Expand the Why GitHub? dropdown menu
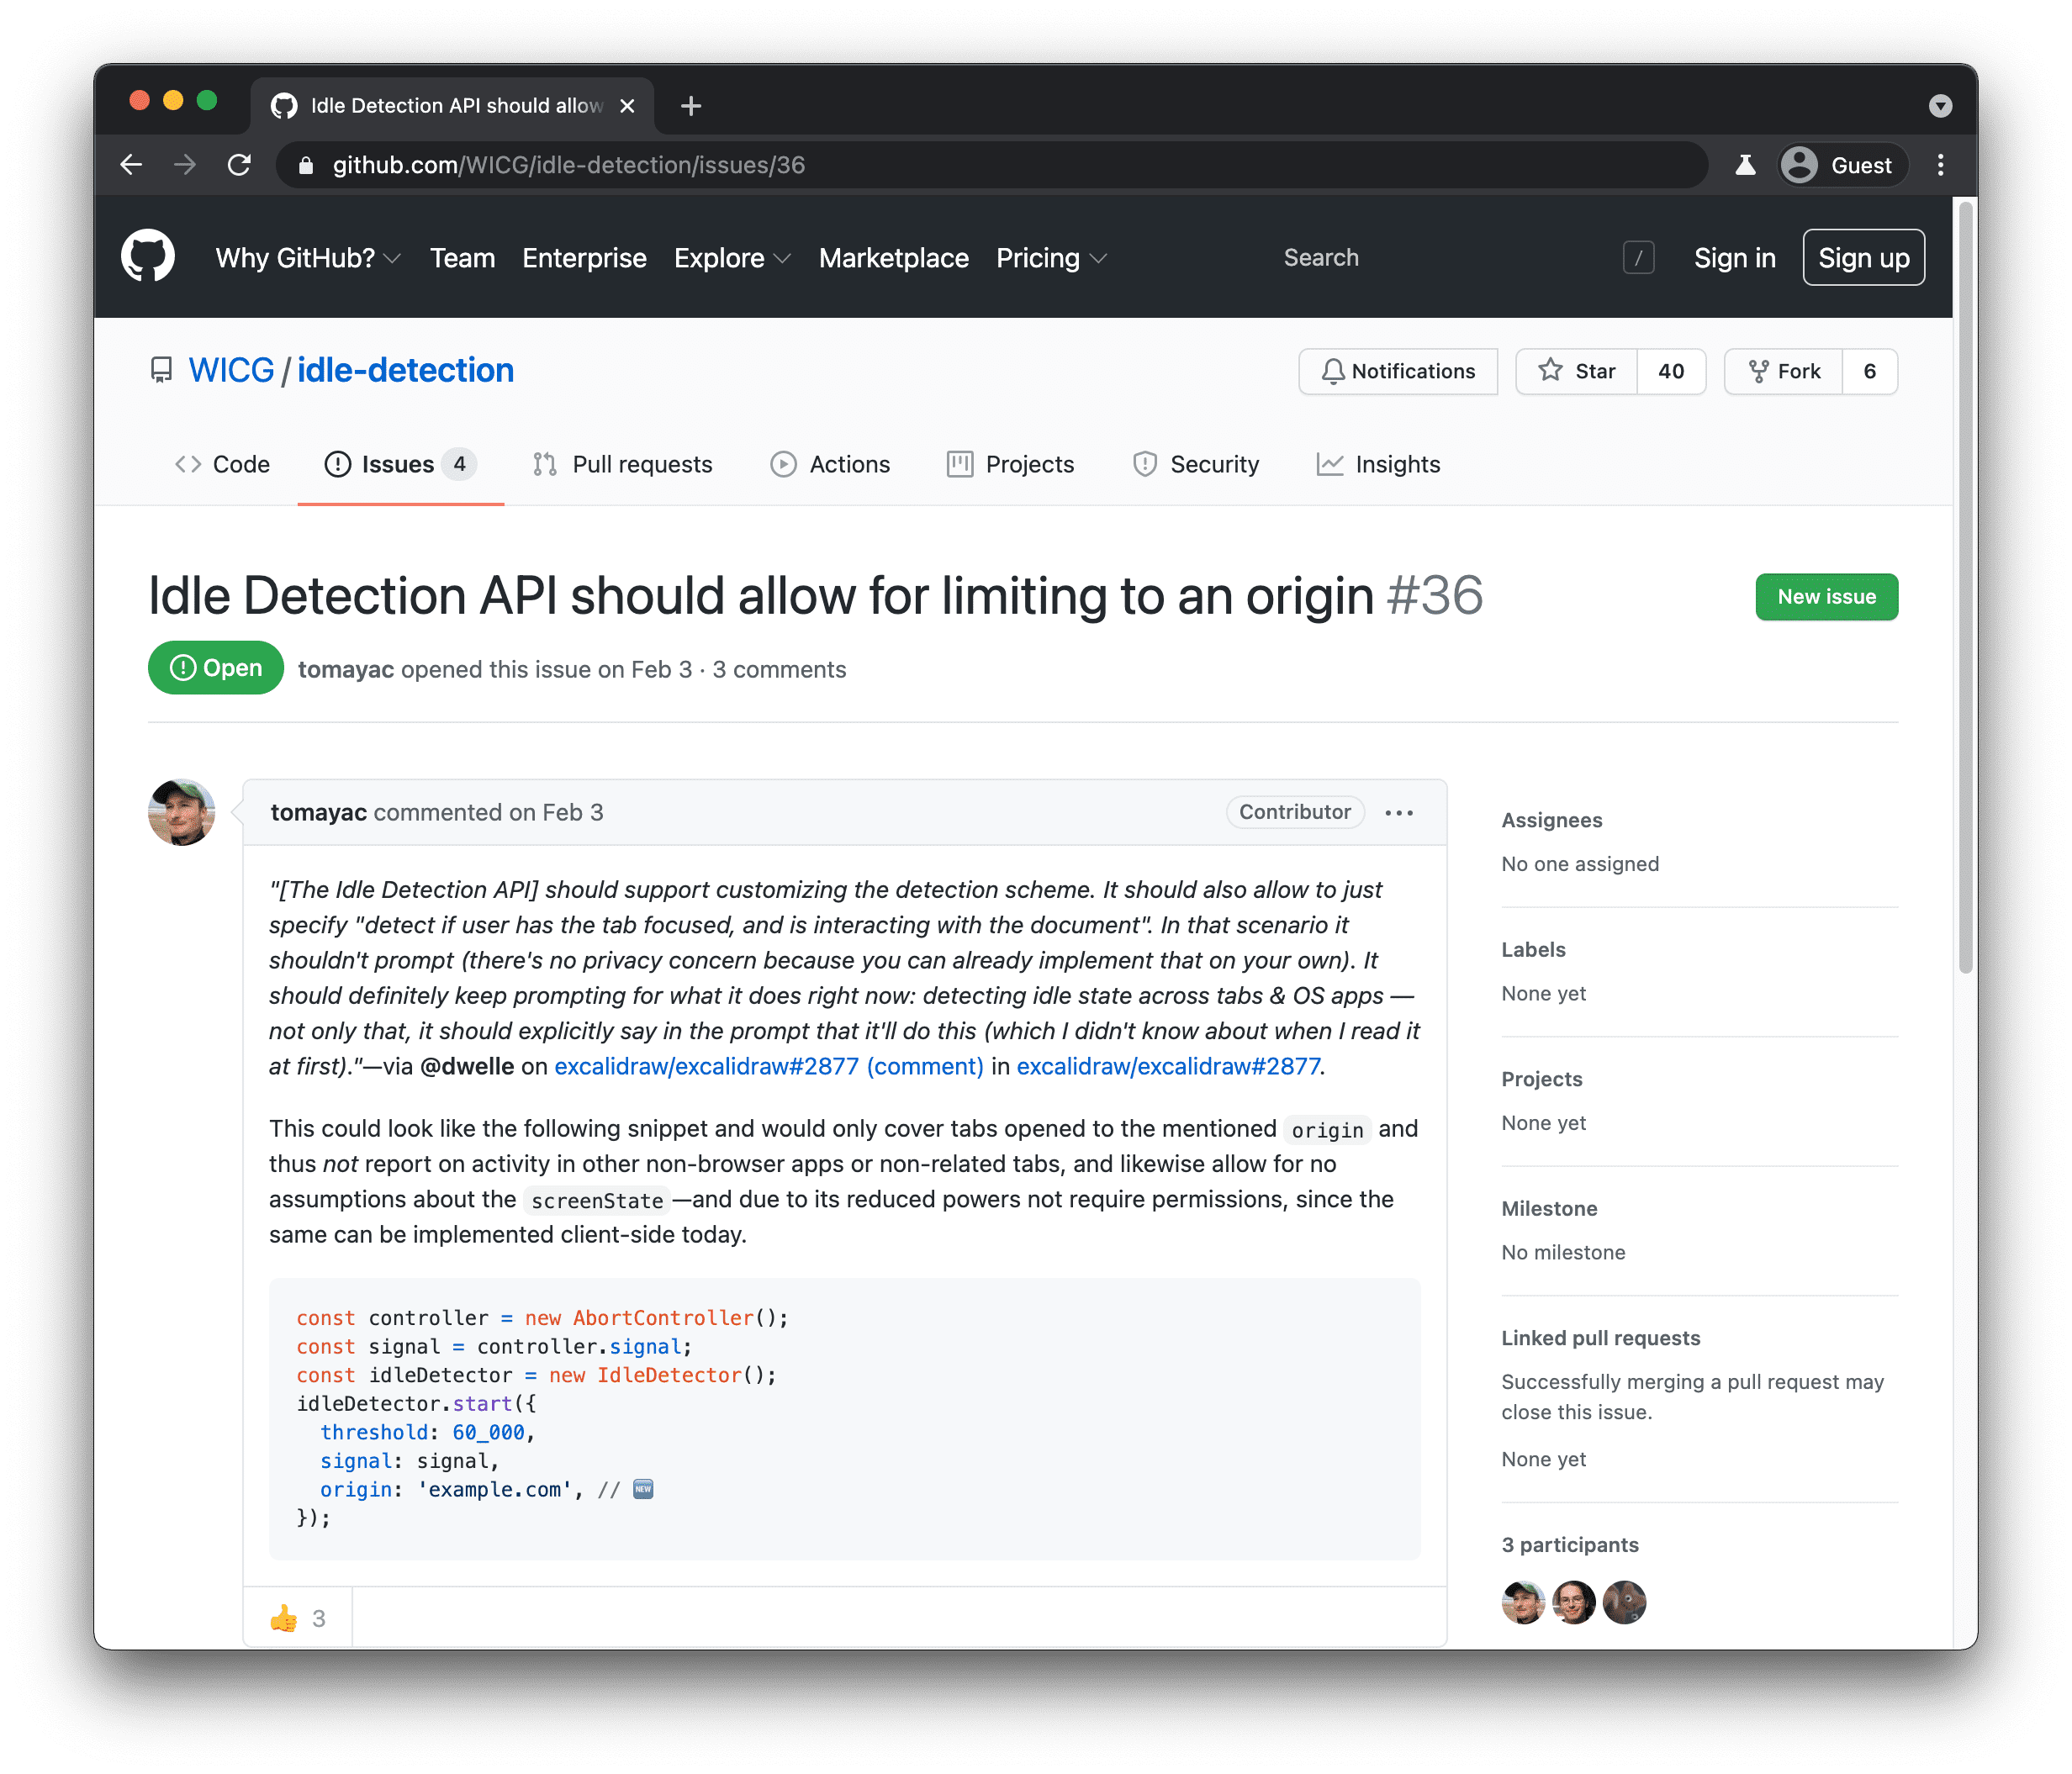Image resolution: width=2072 pixels, height=1774 pixels. pos(309,257)
